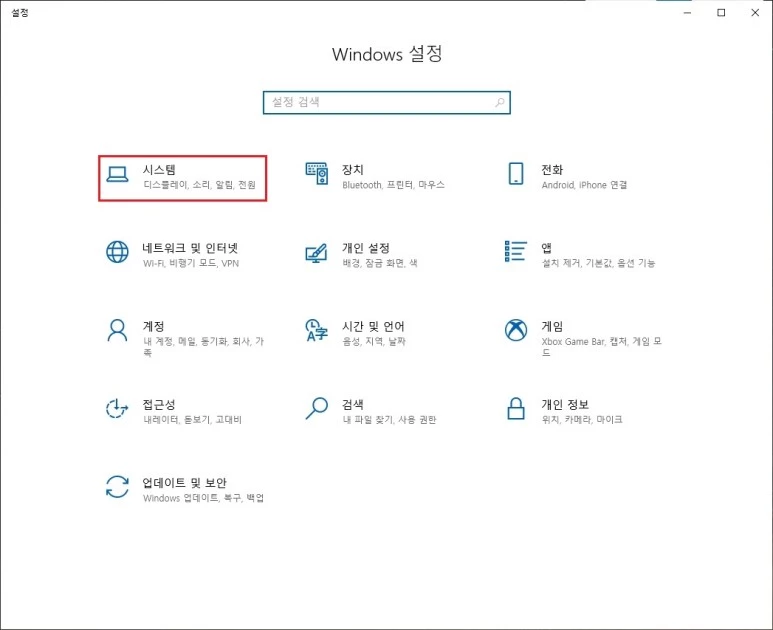Open the 시스템 laptop icon
Viewport: 773px width, 630px height.
[x=117, y=174]
